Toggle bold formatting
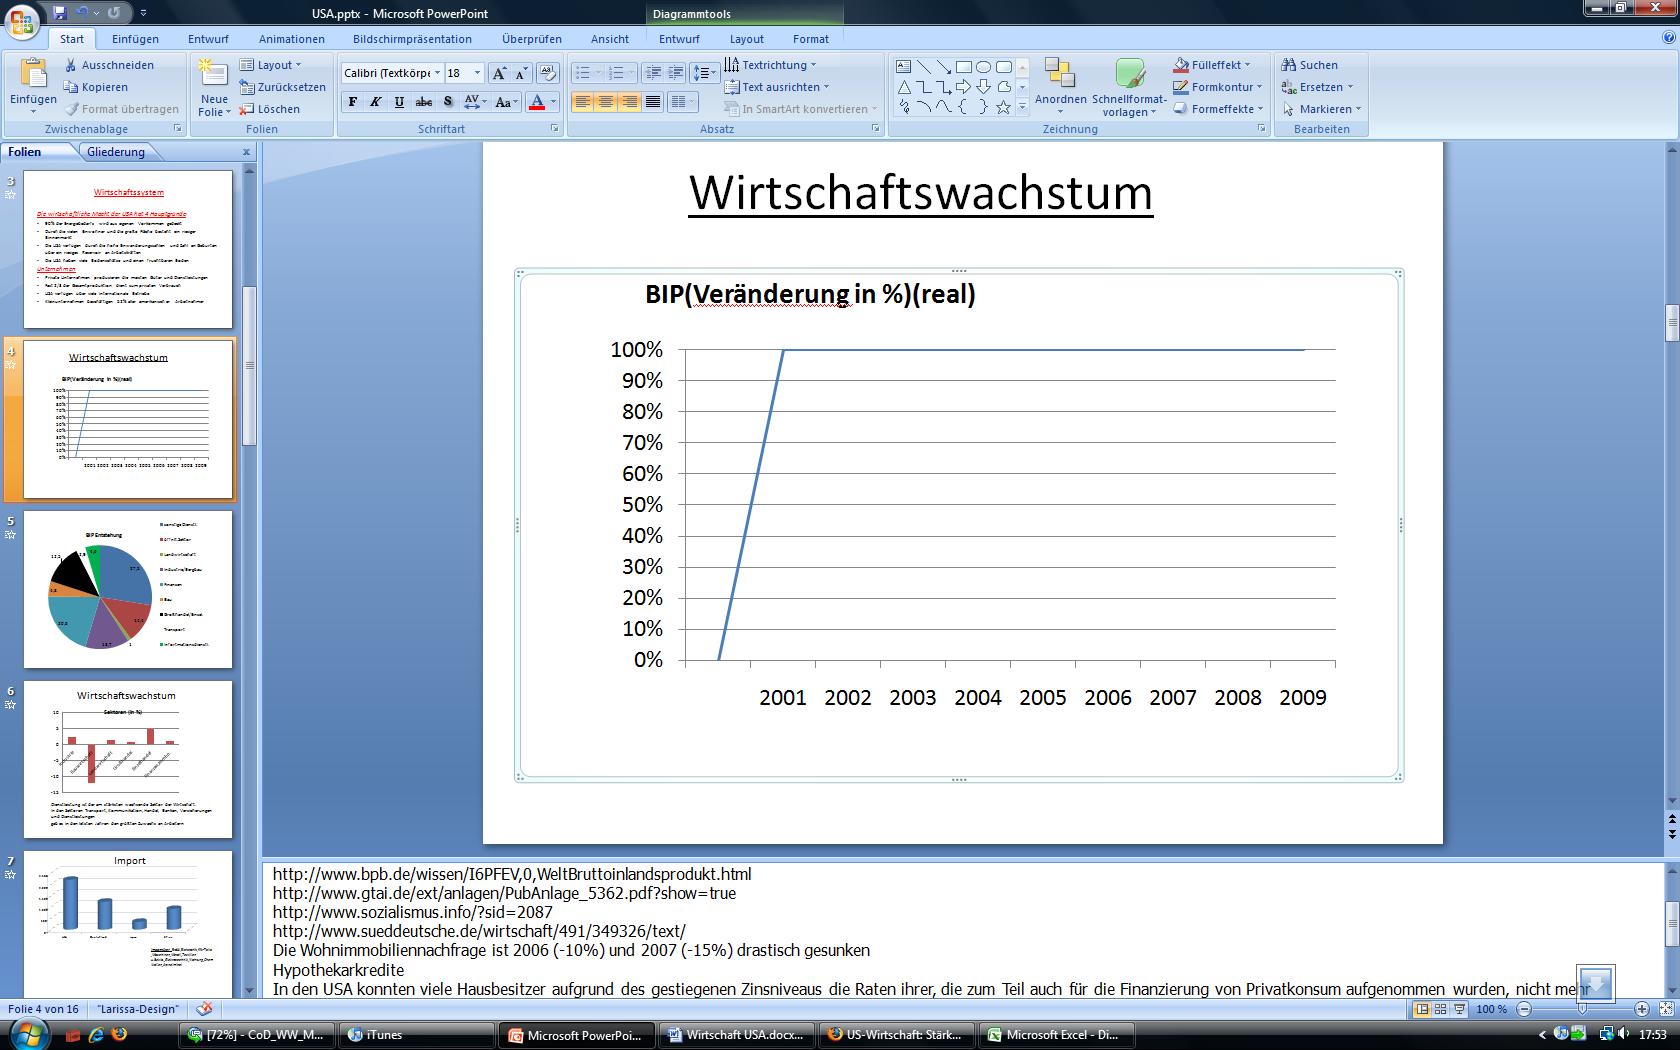Image resolution: width=1680 pixels, height=1050 pixels. [352, 101]
